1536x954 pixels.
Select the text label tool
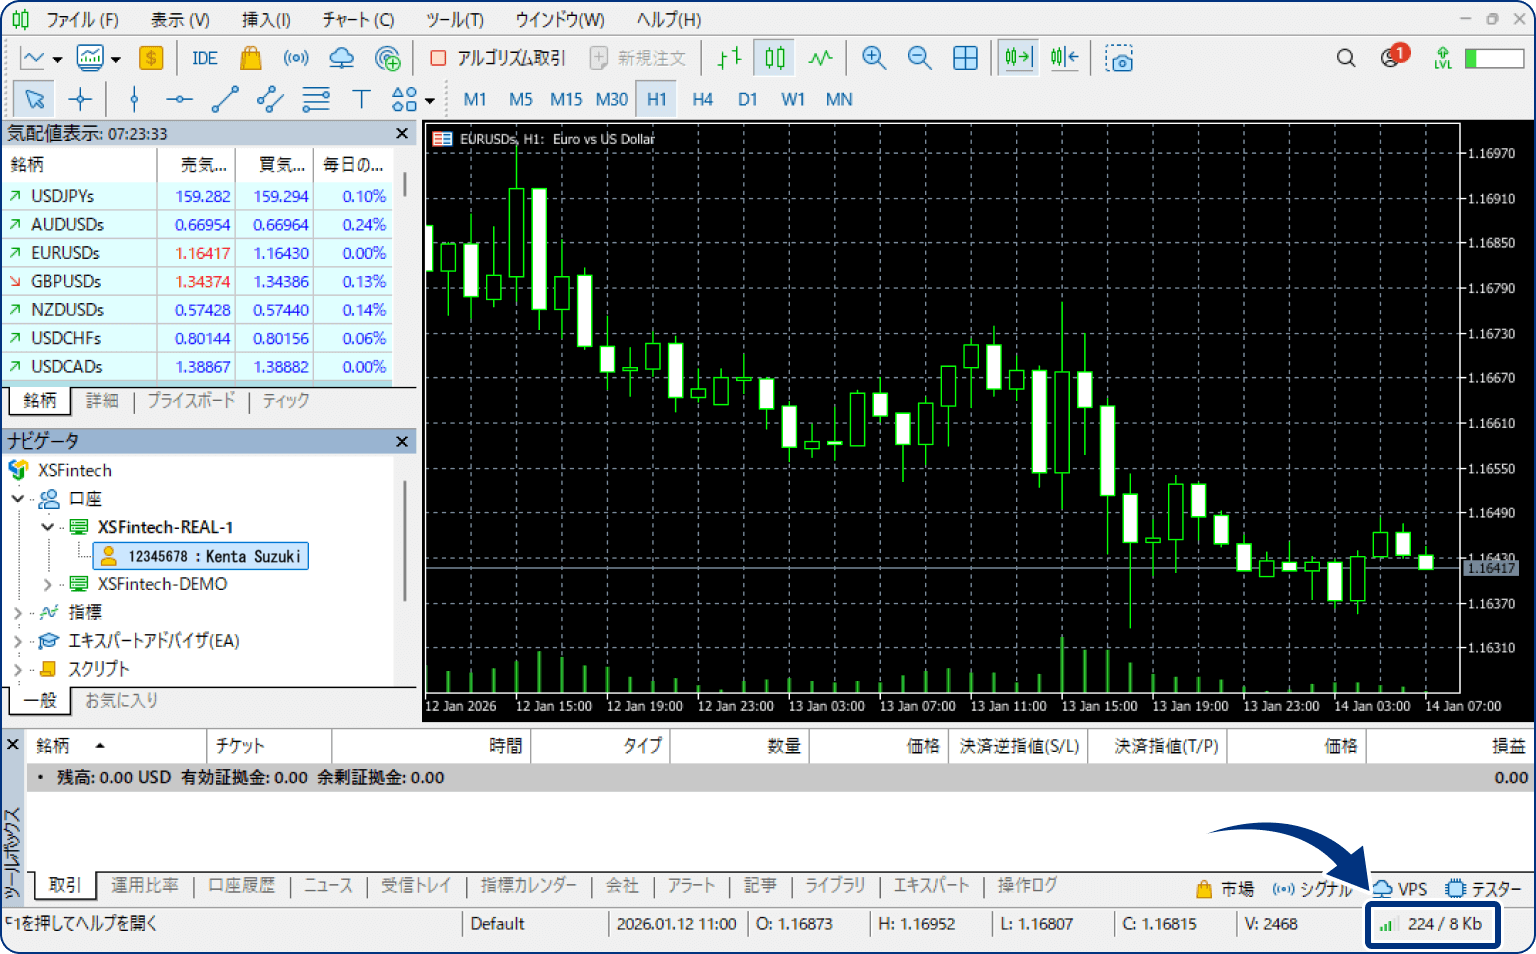pyautogui.click(x=361, y=99)
